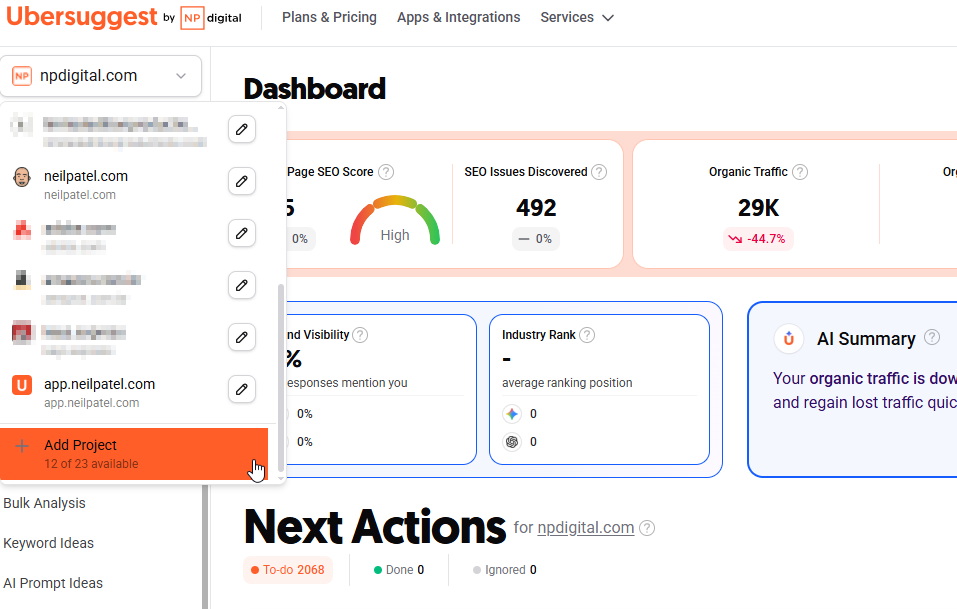Open AI Summary help icon
Screen dimensions: 957x609
[x=932, y=337]
